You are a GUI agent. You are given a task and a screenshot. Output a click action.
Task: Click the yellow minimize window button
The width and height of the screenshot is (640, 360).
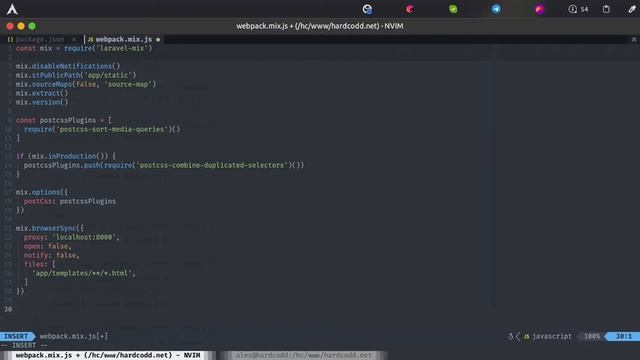pos(21,26)
